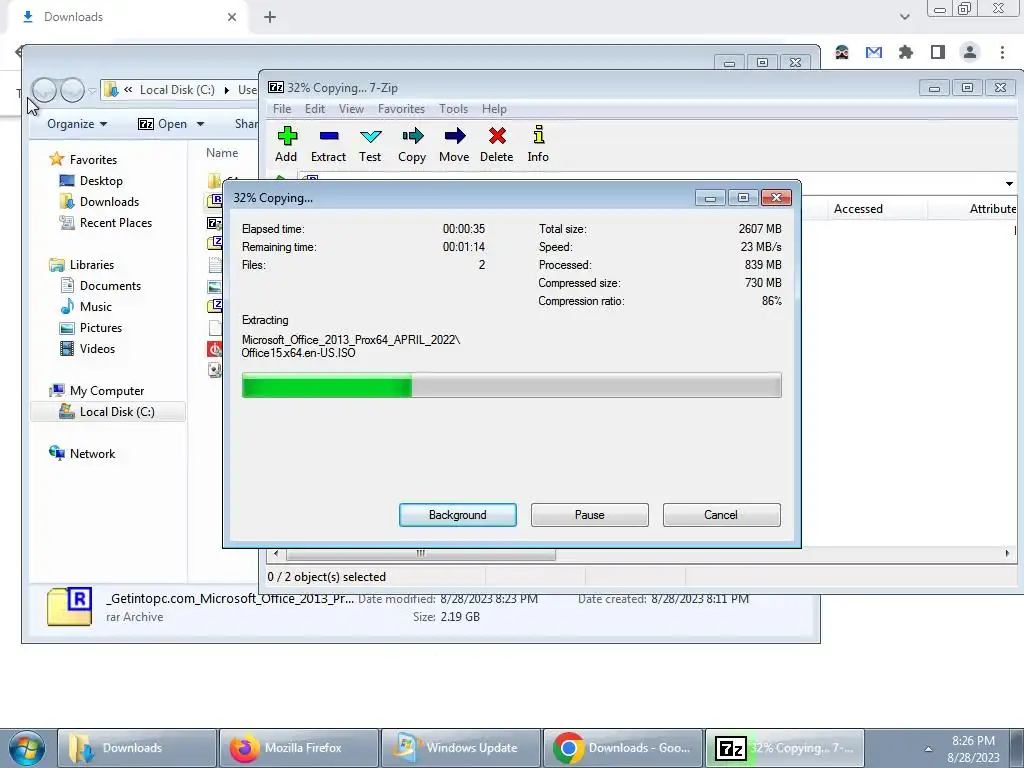1024x768 pixels.
Task: Click the horizontal scrollbar thumb in 7-Zip
Action: [x=421, y=554]
